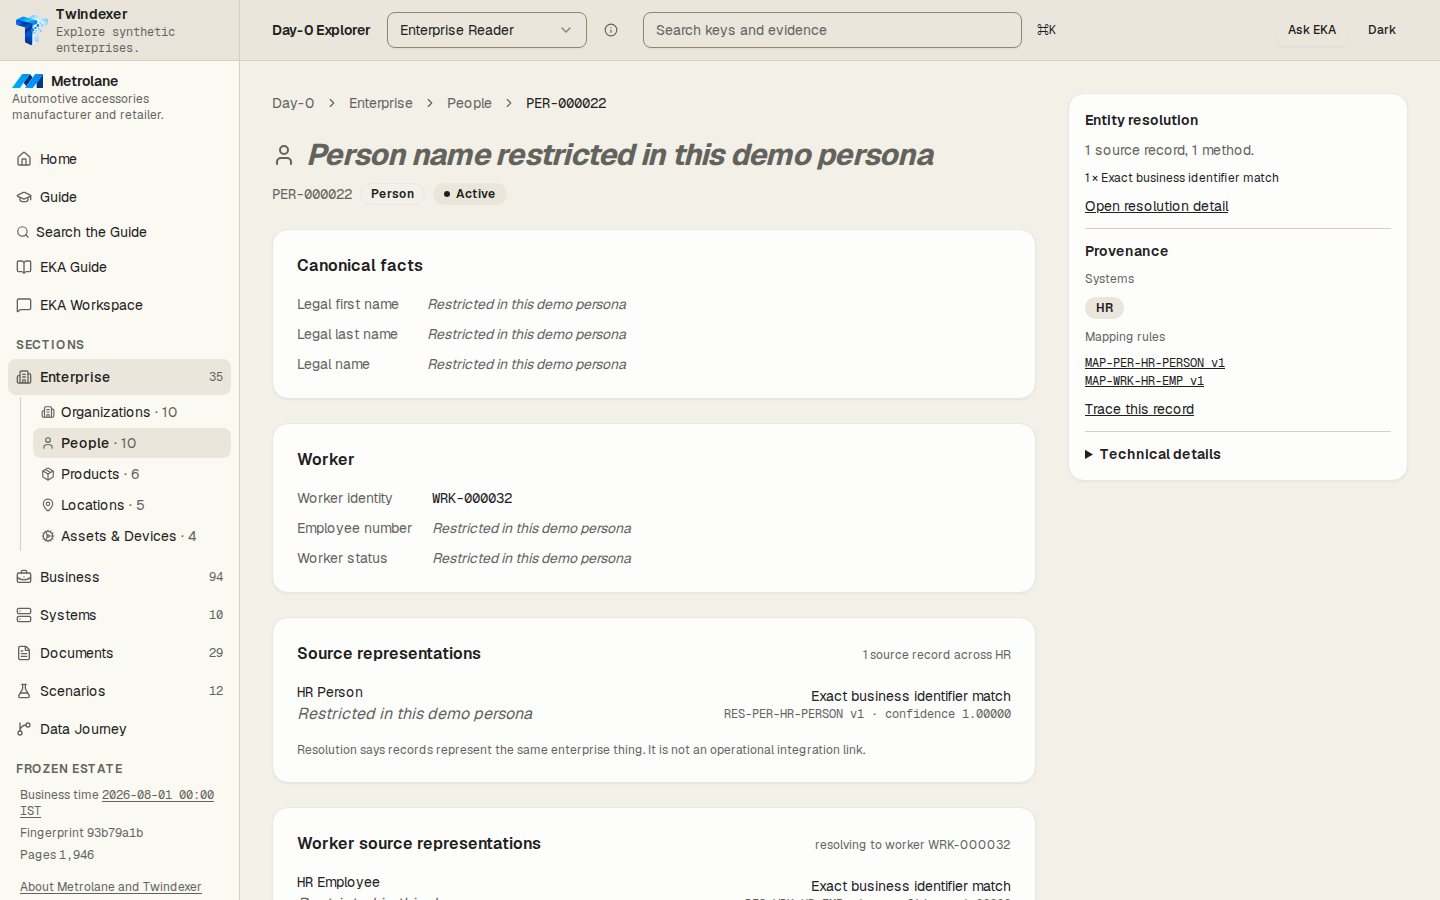
Task: Select the PER-000022 breadcrumb
Action: coord(566,103)
